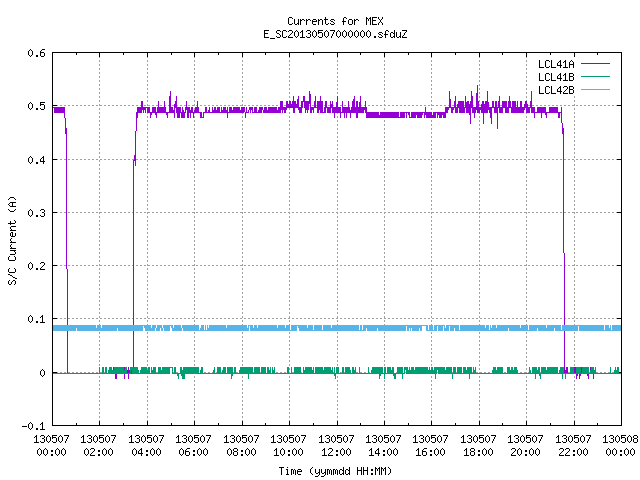Click the 10:00 x-axis tick label
This screenshot has width=640, height=480.
pyautogui.click(x=288, y=452)
